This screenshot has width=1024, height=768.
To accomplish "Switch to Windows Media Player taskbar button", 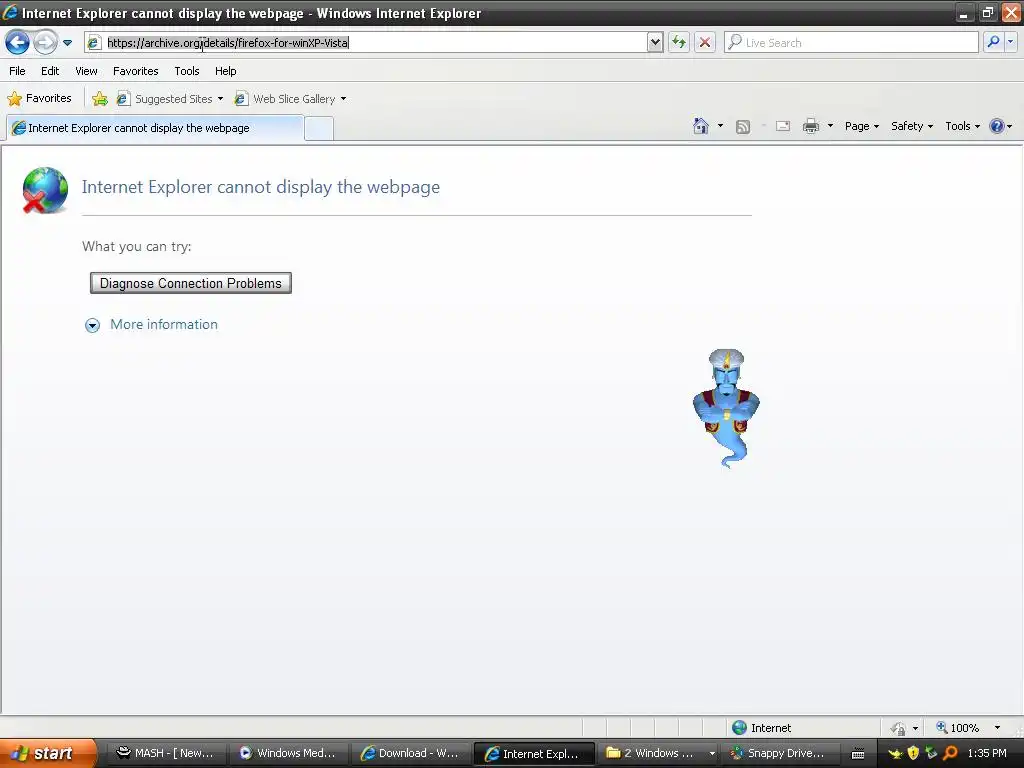I will [x=287, y=753].
